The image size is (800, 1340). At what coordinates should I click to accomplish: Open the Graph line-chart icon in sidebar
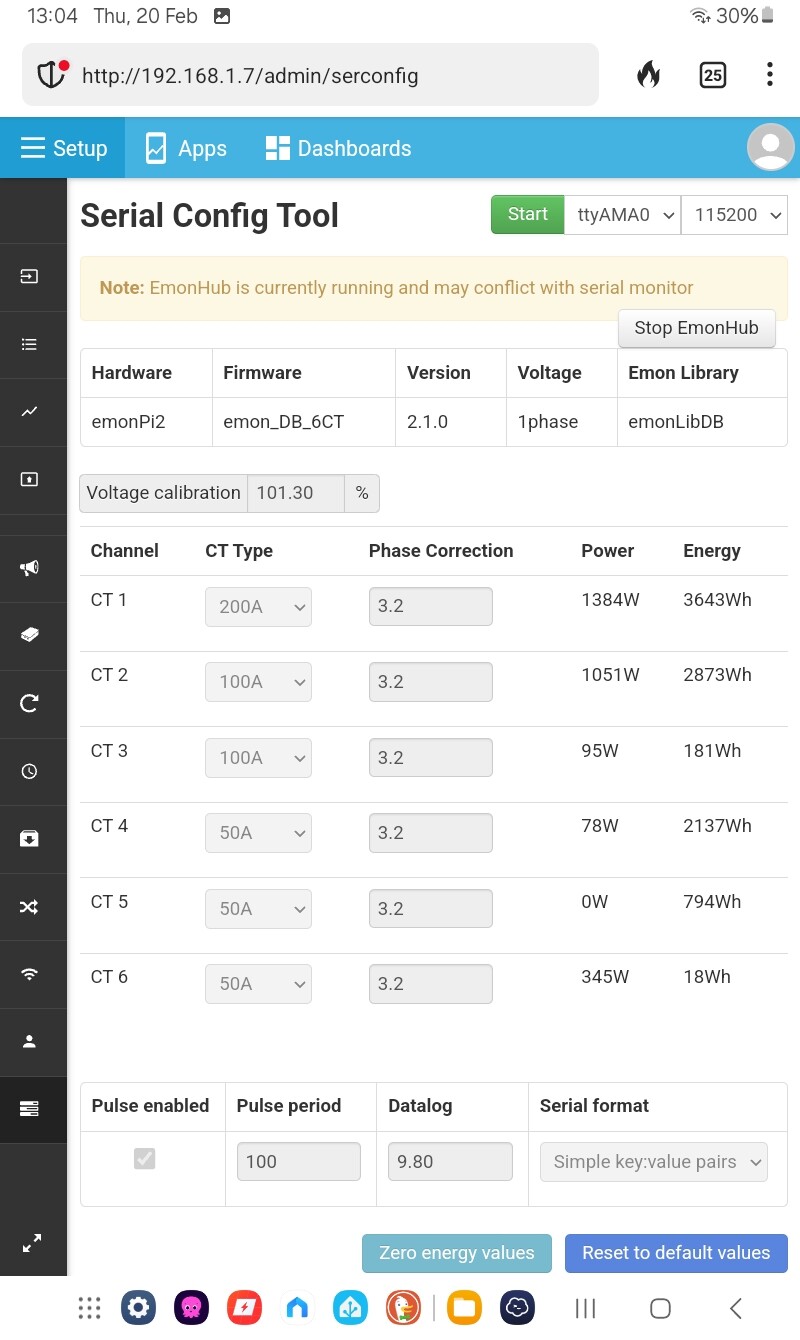(29, 411)
